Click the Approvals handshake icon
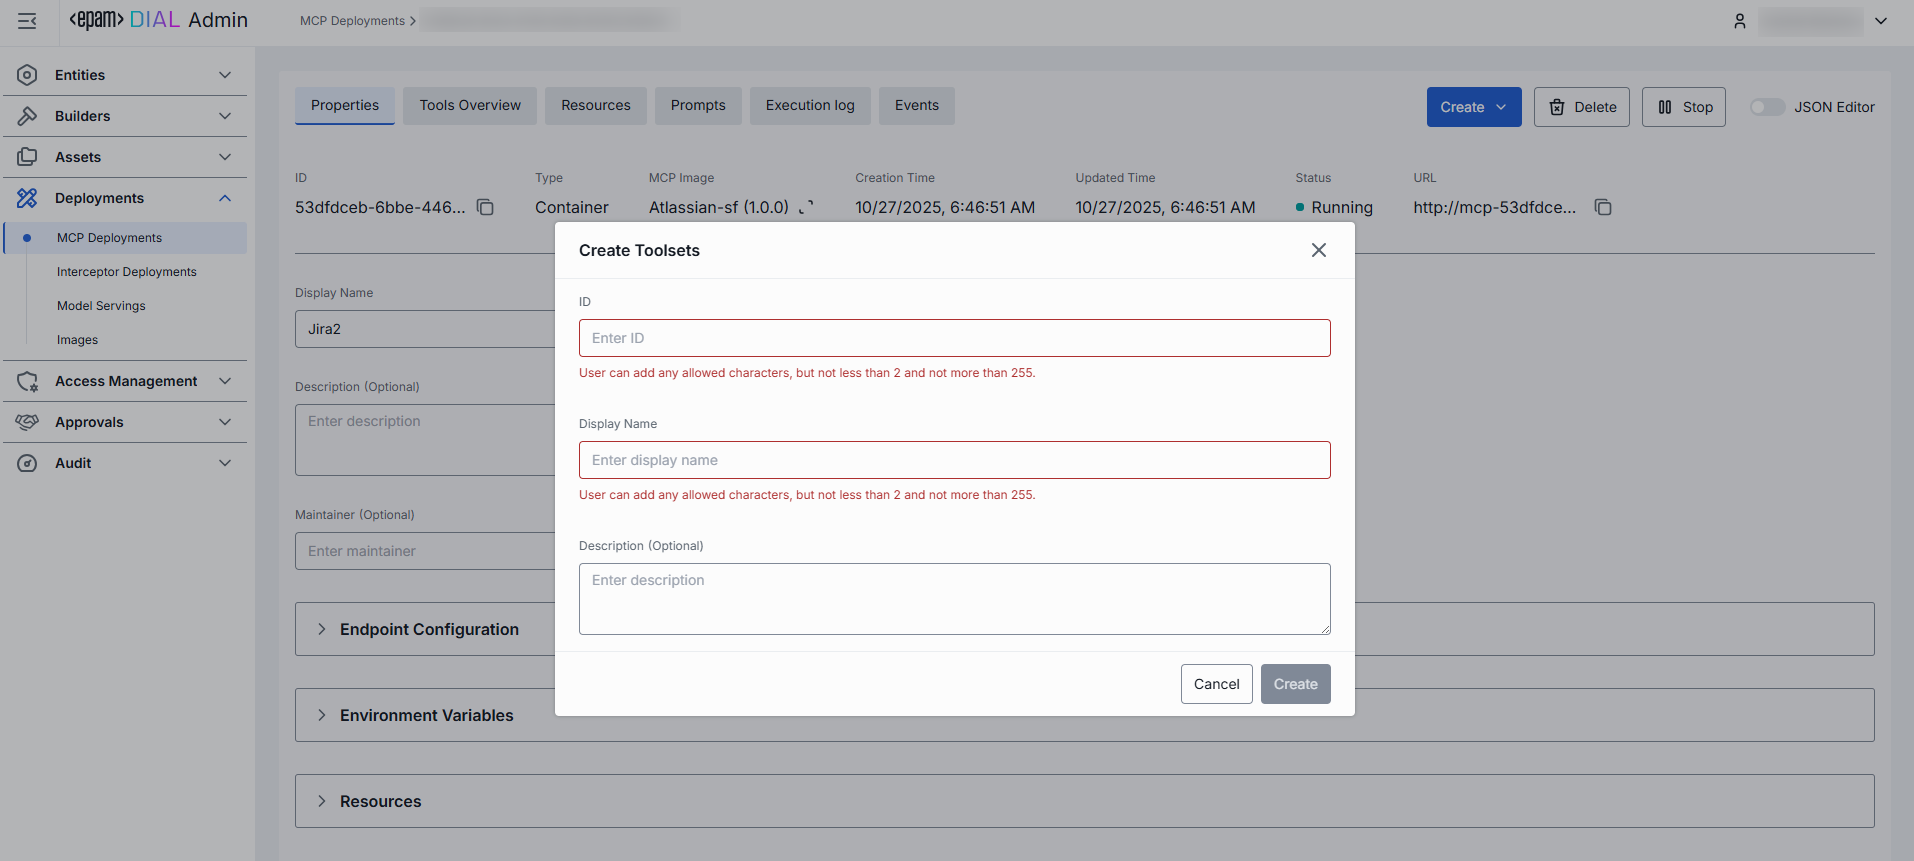The image size is (1914, 861). tap(27, 422)
